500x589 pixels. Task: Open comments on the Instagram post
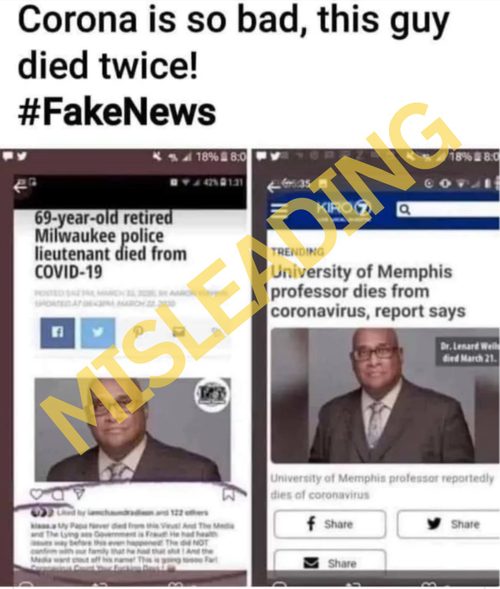57,495
